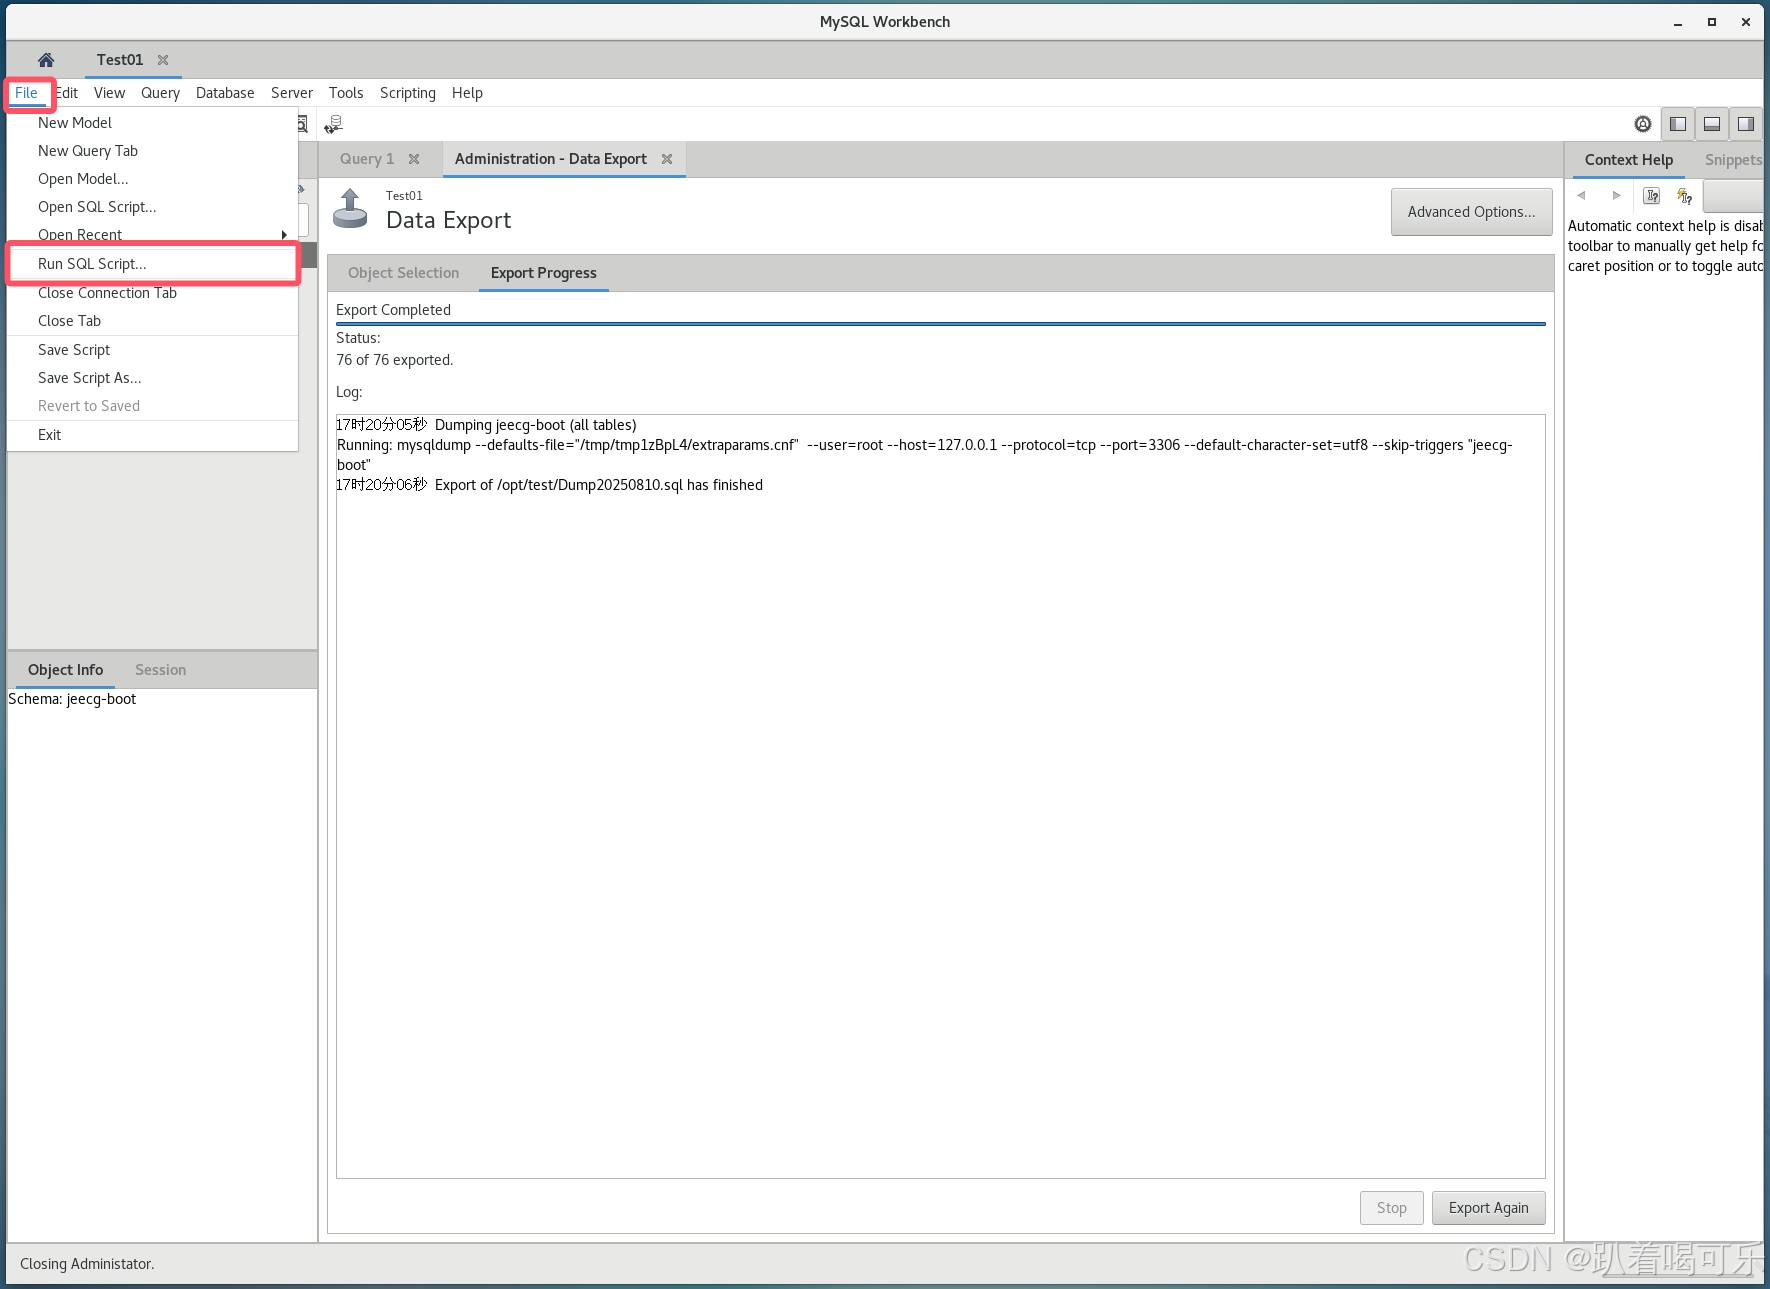
Task: Select Save Script As... menu entry
Action: click(153, 378)
